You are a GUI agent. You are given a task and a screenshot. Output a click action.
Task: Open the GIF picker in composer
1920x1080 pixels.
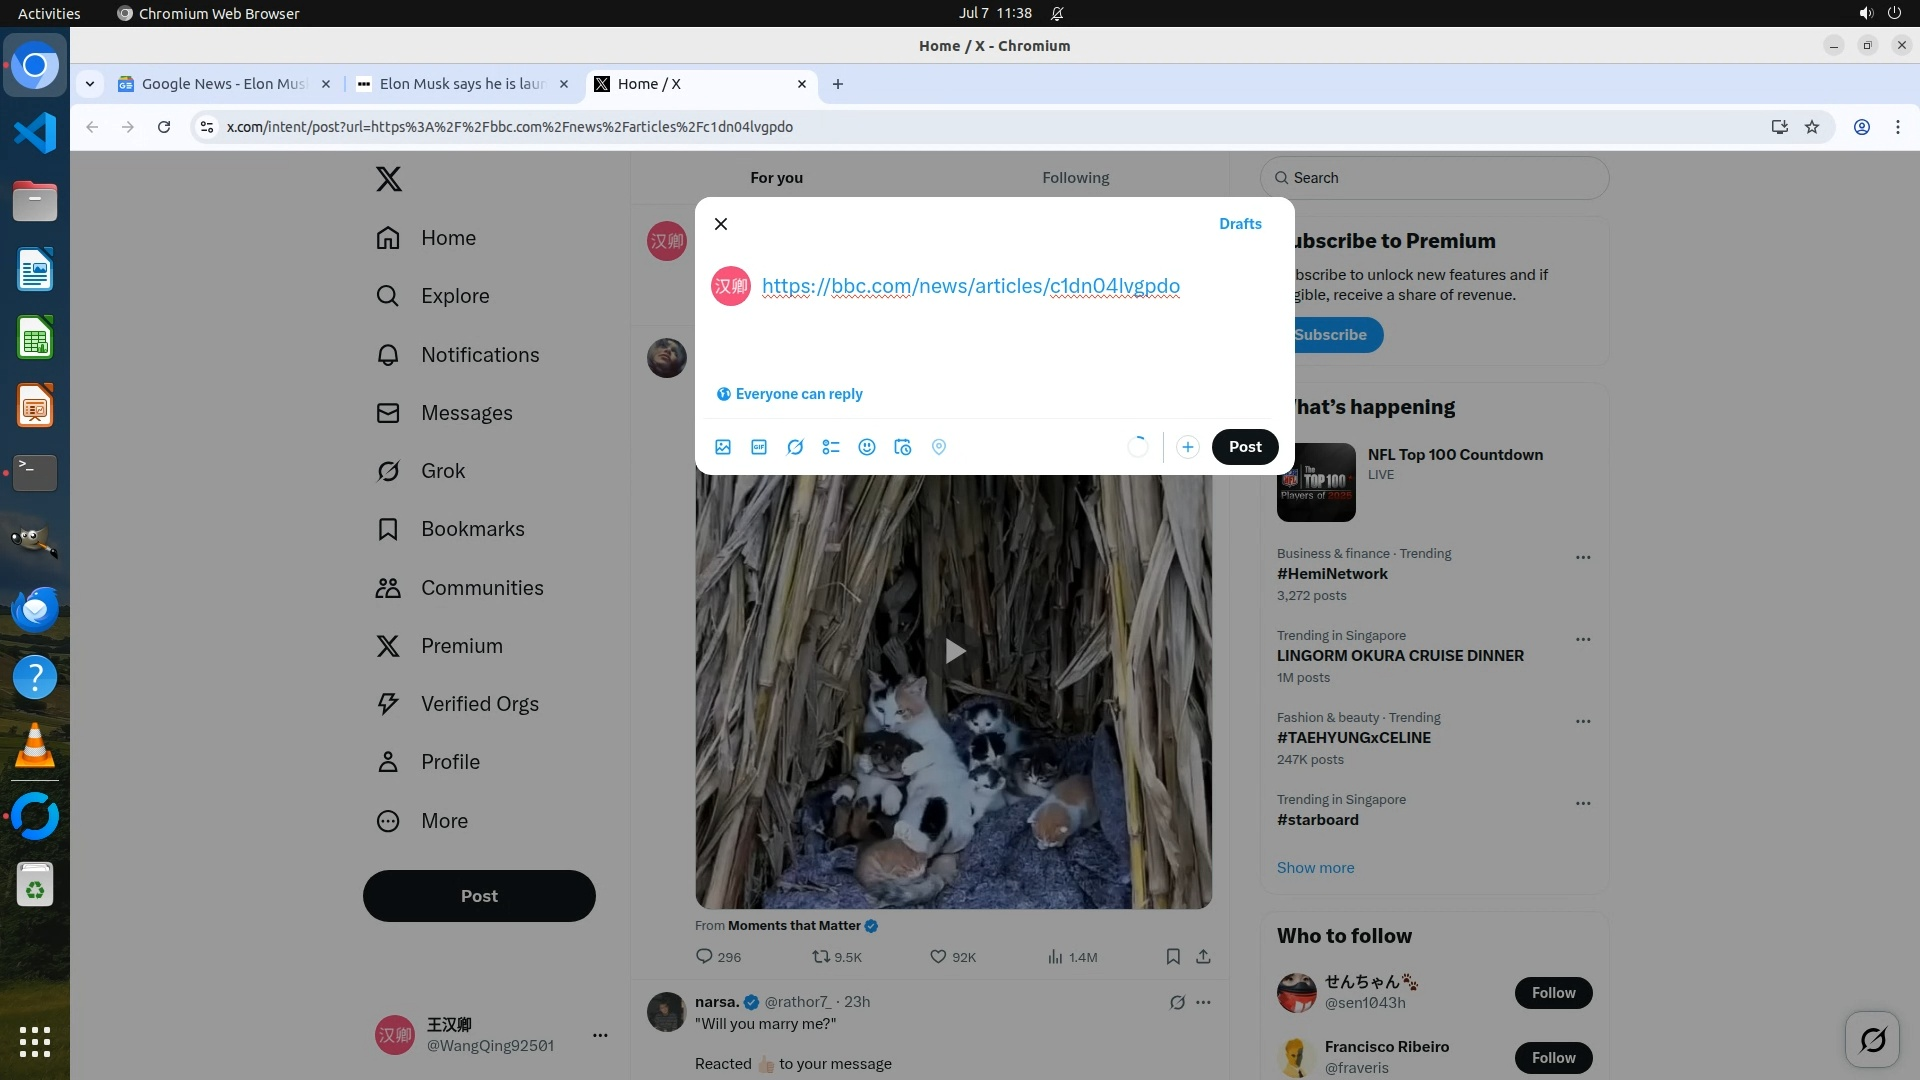[x=759, y=447]
